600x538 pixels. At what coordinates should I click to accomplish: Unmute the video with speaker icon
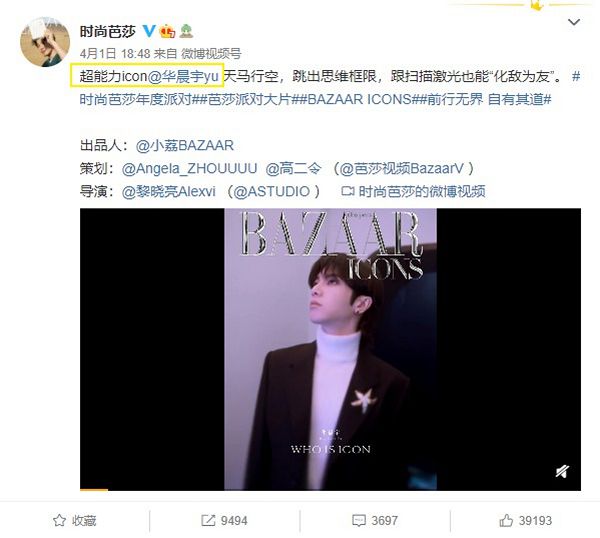click(562, 471)
